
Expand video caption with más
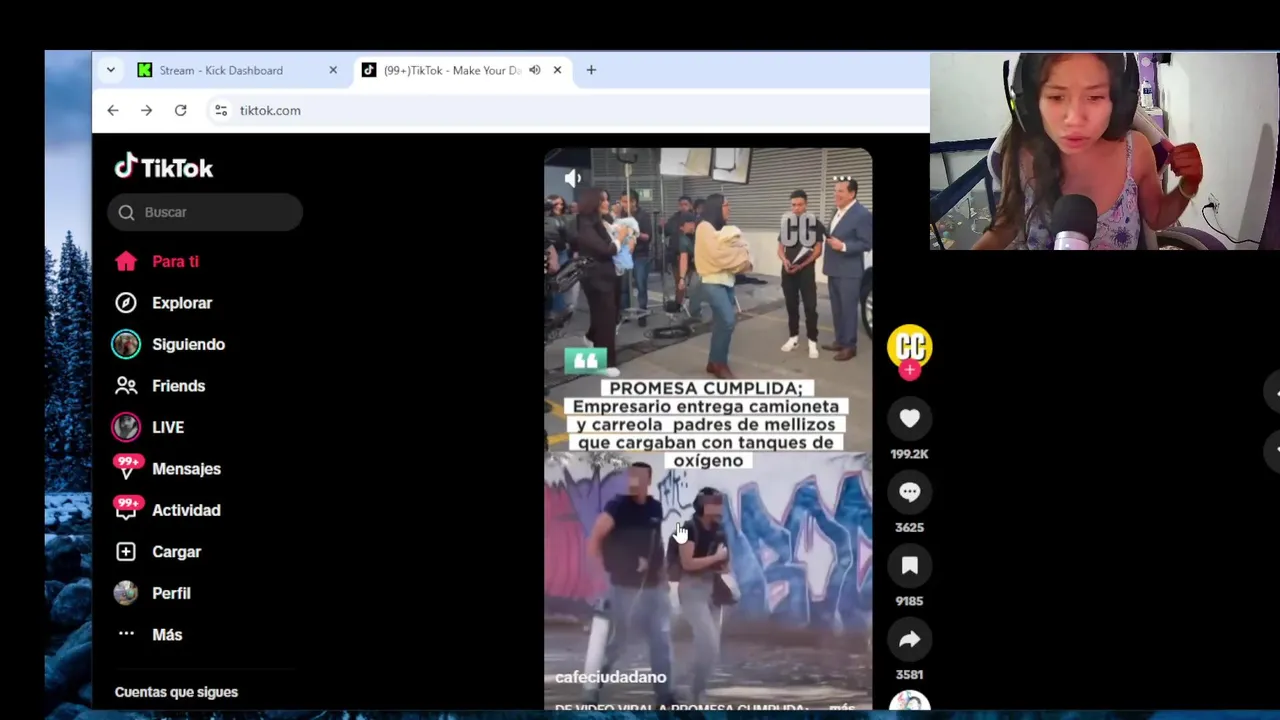click(842, 707)
